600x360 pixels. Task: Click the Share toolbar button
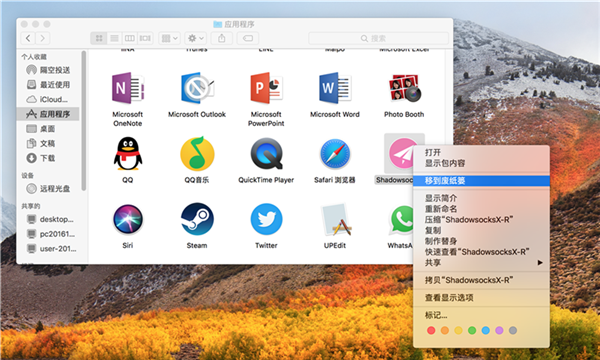click(x=222, y=38)
